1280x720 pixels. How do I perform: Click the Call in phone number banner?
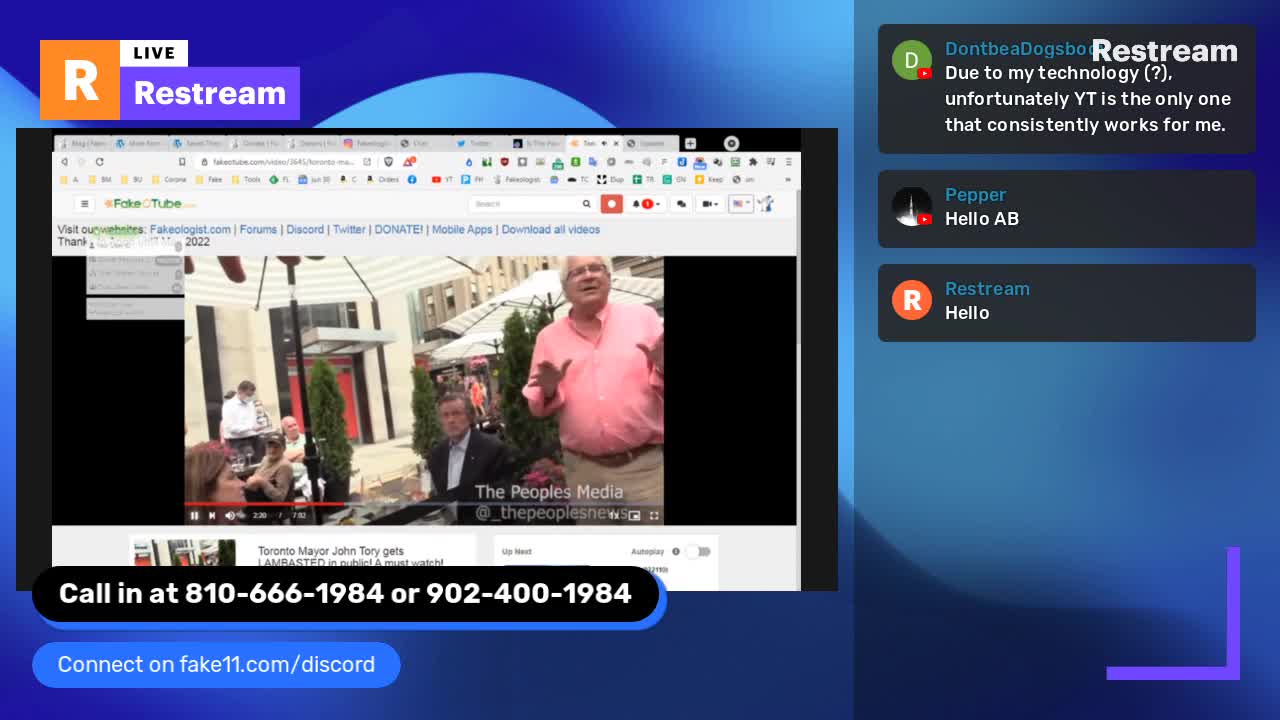coord(345,594)
